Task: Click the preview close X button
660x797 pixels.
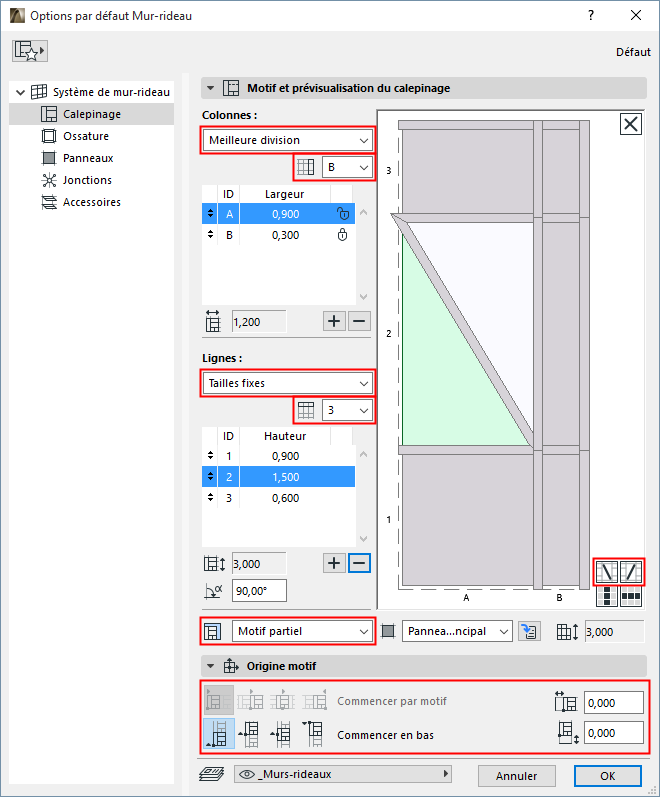Action: point(631,124)
